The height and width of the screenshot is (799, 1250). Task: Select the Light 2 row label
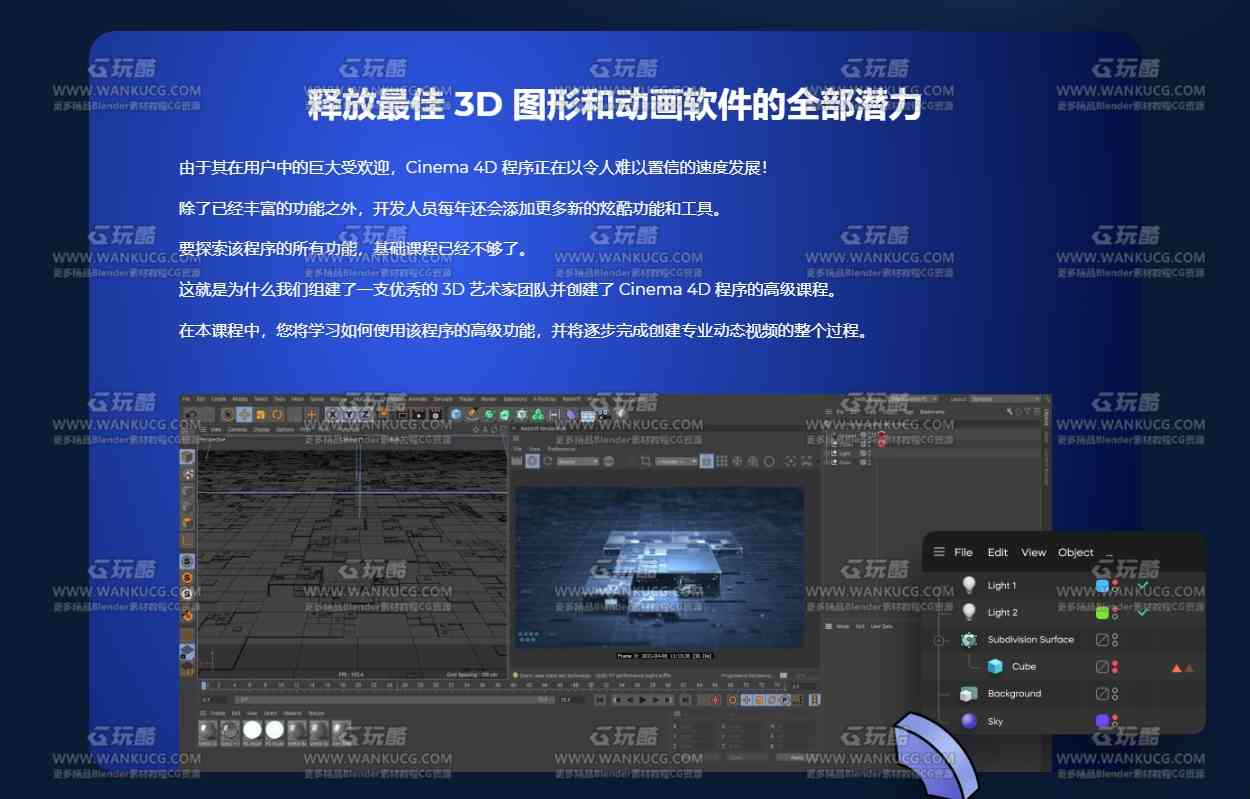pos(1003,612)
